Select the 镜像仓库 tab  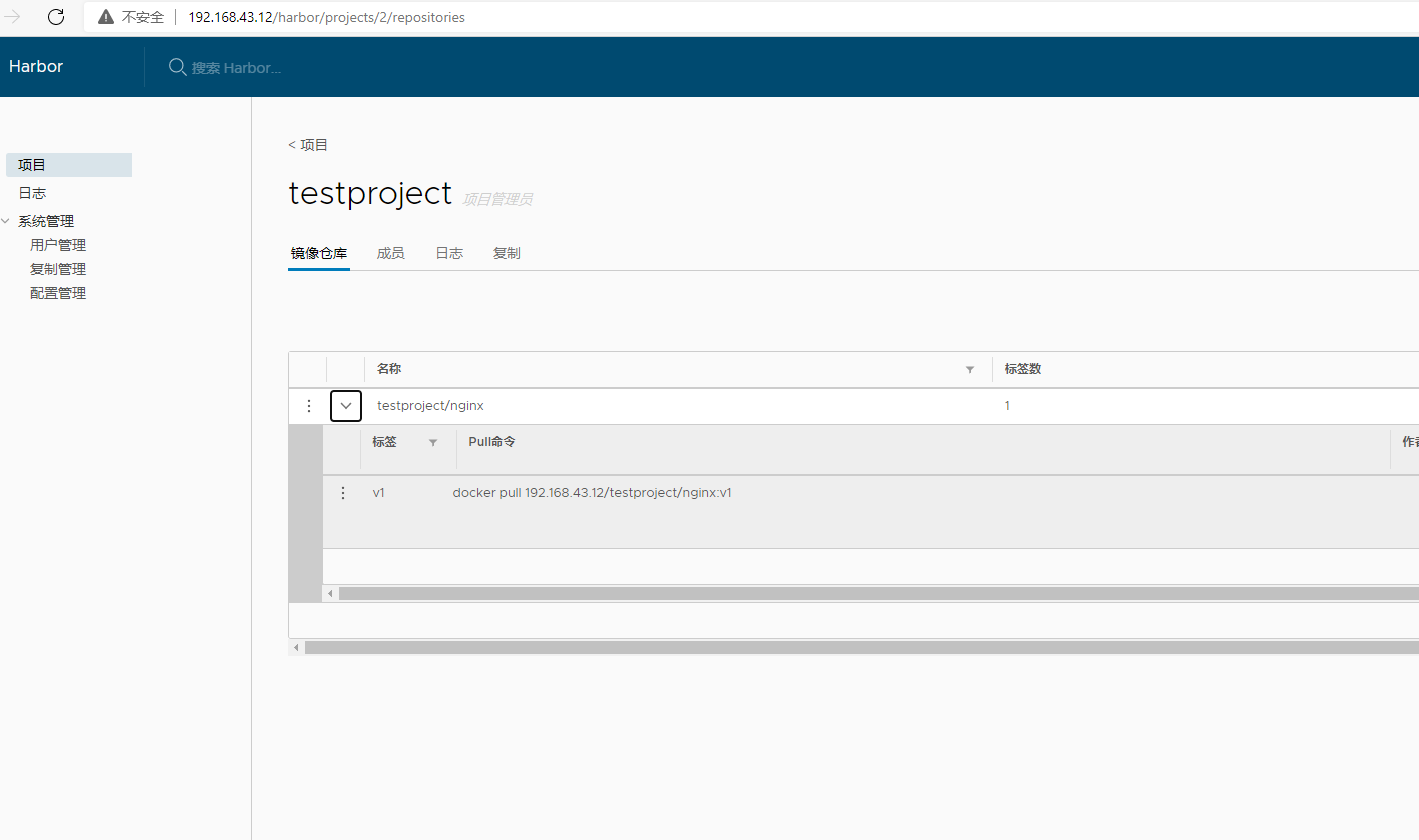319,253
